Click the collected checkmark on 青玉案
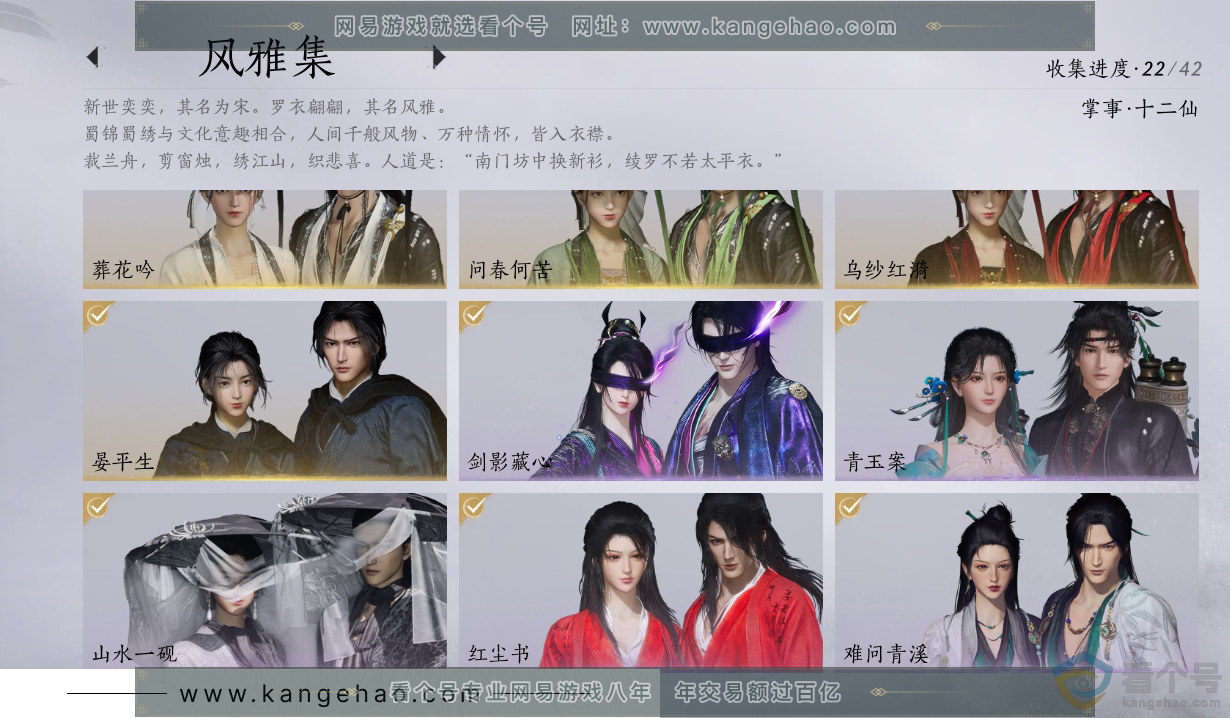Screen dimensions: 1230x718 850,315
